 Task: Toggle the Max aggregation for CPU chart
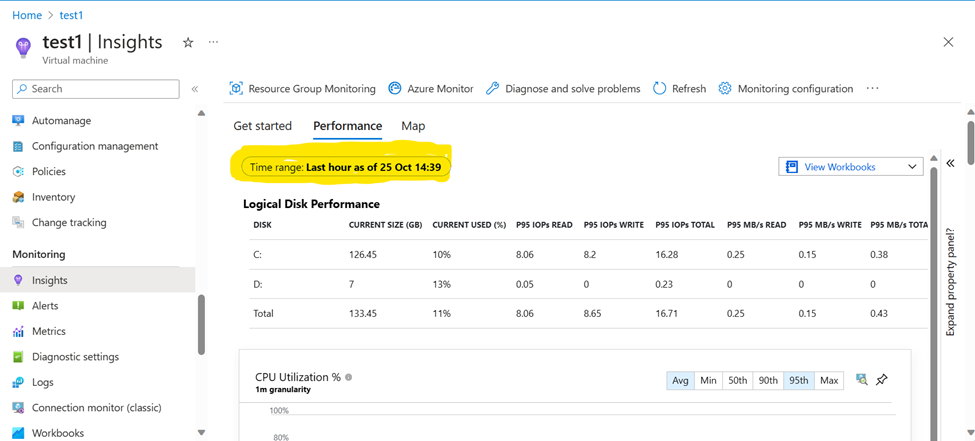829,381
